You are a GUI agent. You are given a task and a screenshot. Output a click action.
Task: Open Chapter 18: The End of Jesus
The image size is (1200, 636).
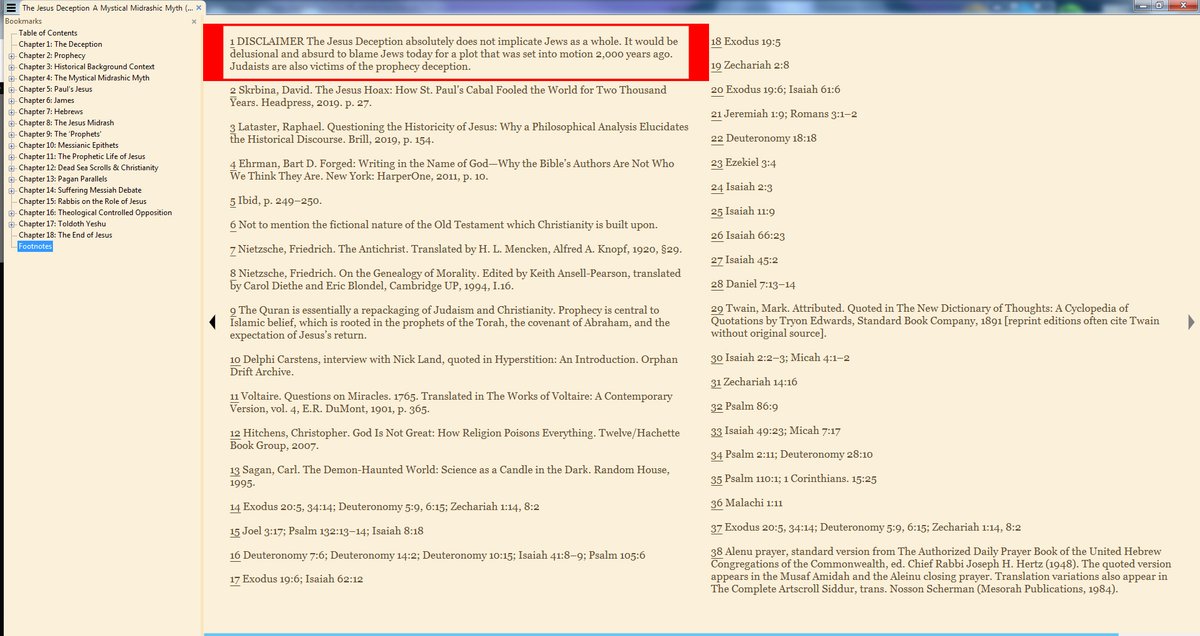click(65, 235)
